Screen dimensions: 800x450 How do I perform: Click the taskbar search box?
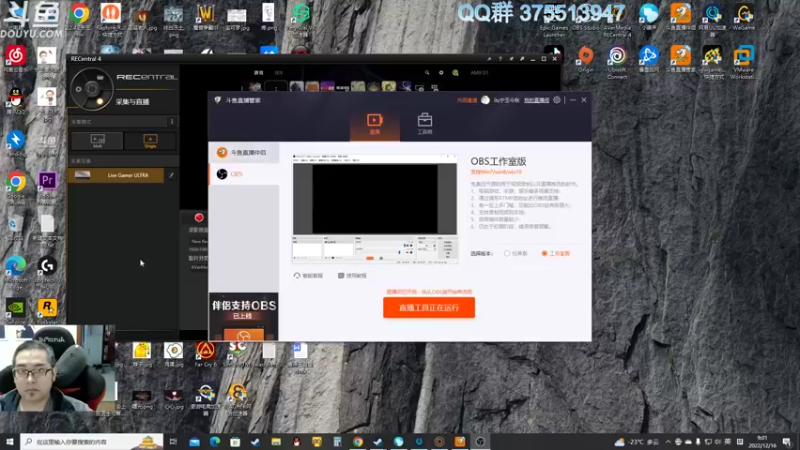tap(92, 441)
